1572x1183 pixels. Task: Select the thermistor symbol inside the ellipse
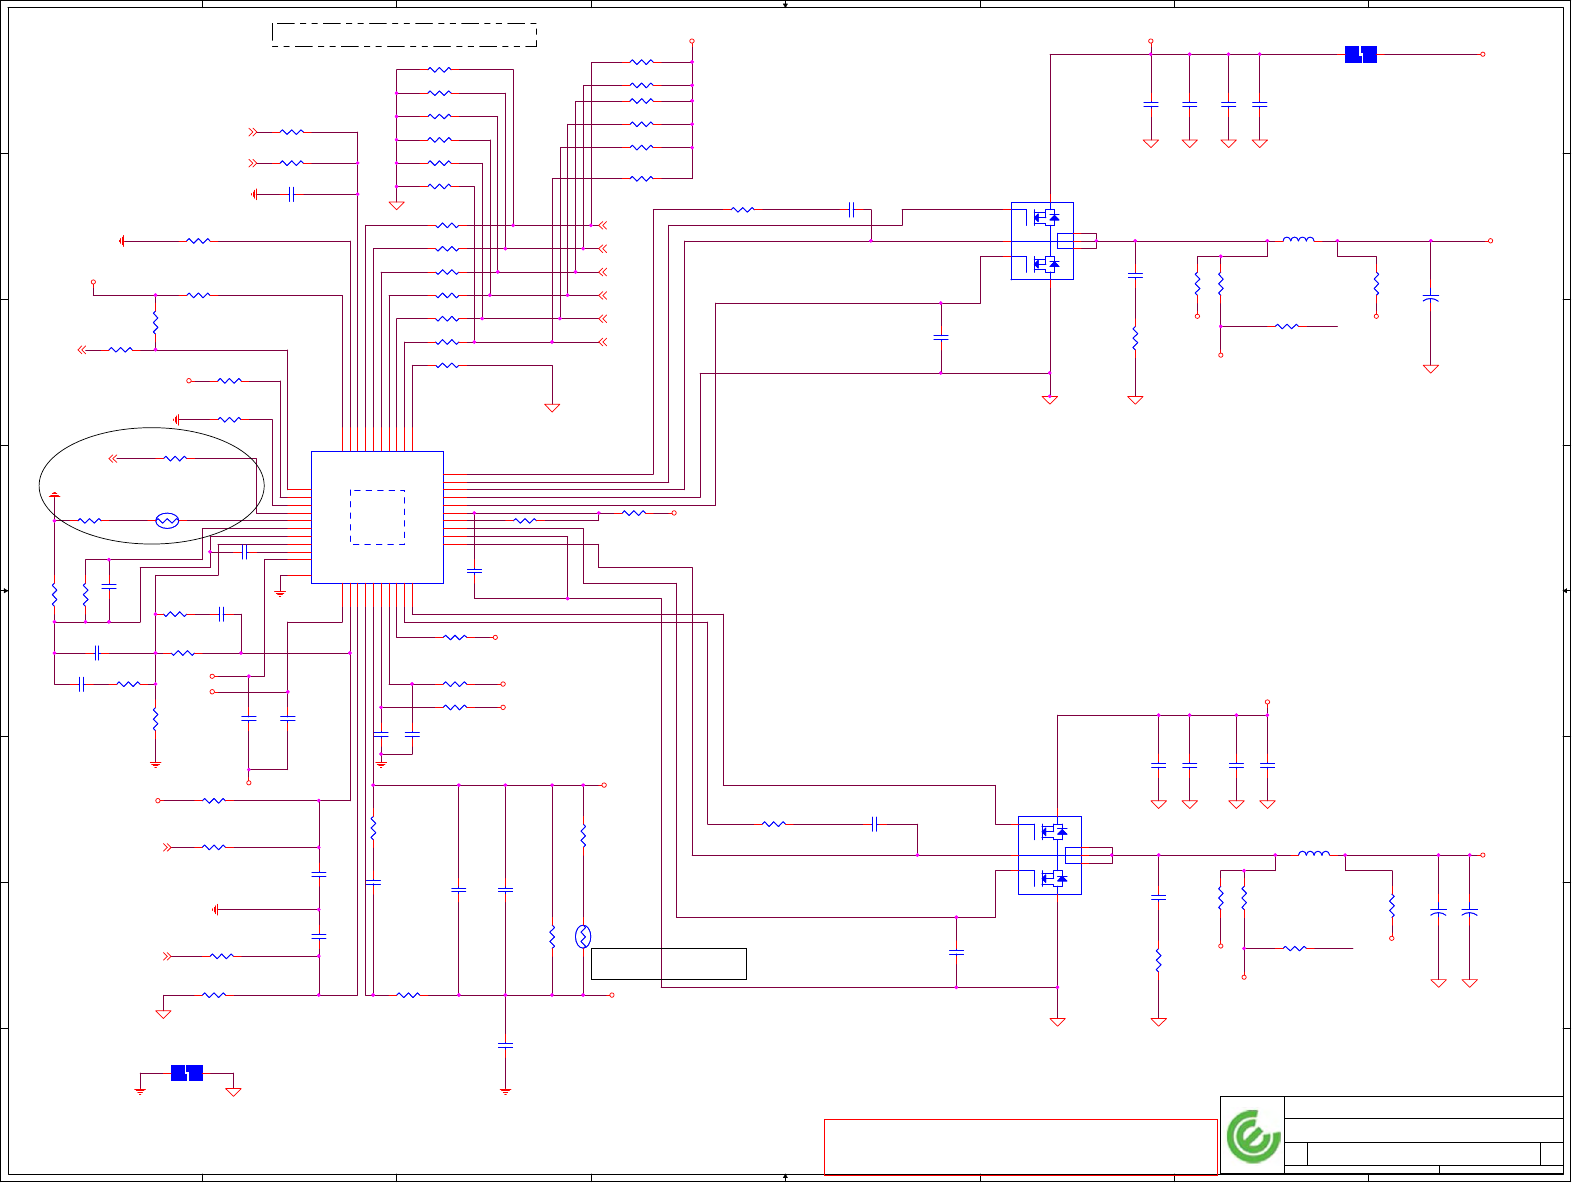(167, 520)
